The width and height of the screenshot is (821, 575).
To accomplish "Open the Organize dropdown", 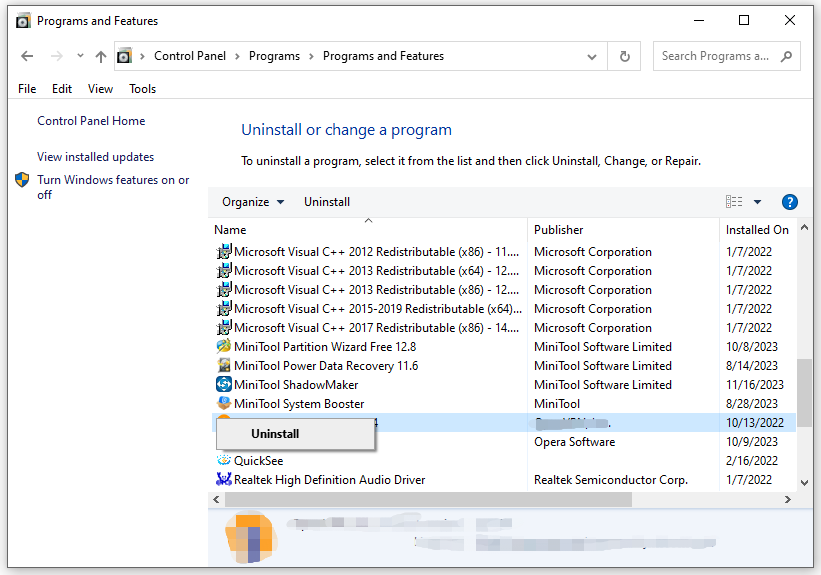I will tap(253, 202).
